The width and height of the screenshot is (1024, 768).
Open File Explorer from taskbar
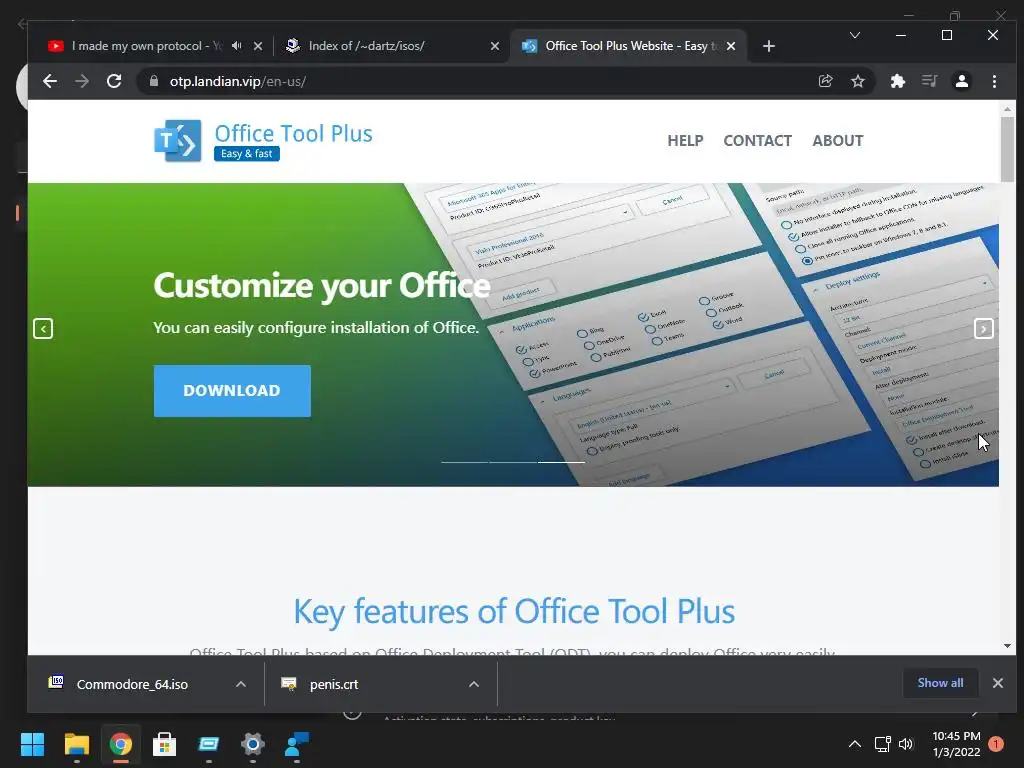point(76,744)
